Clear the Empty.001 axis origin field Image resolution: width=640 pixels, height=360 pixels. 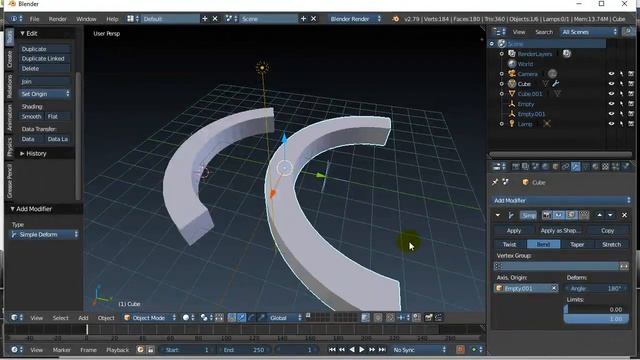pyautogui.click(x=554, y=288)
